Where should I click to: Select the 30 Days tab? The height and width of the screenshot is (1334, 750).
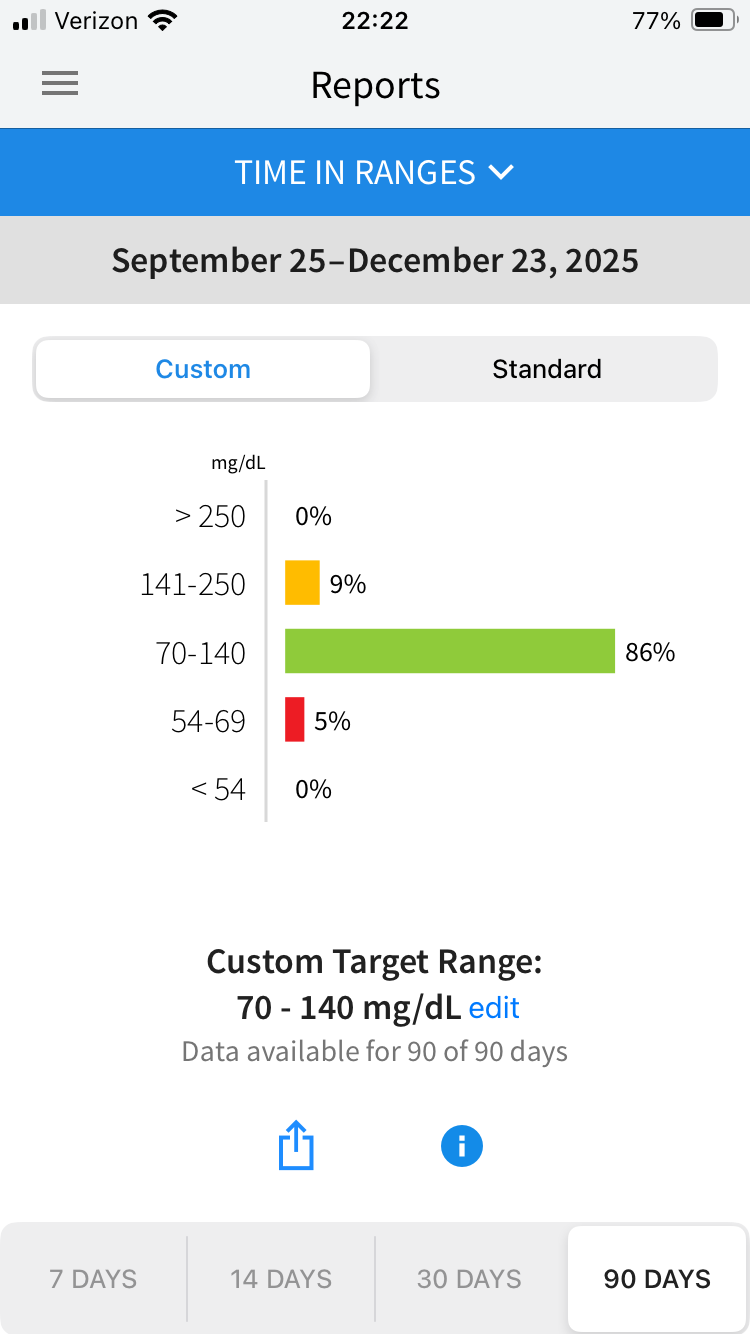pyautogui.click(x=469, y=1279)
